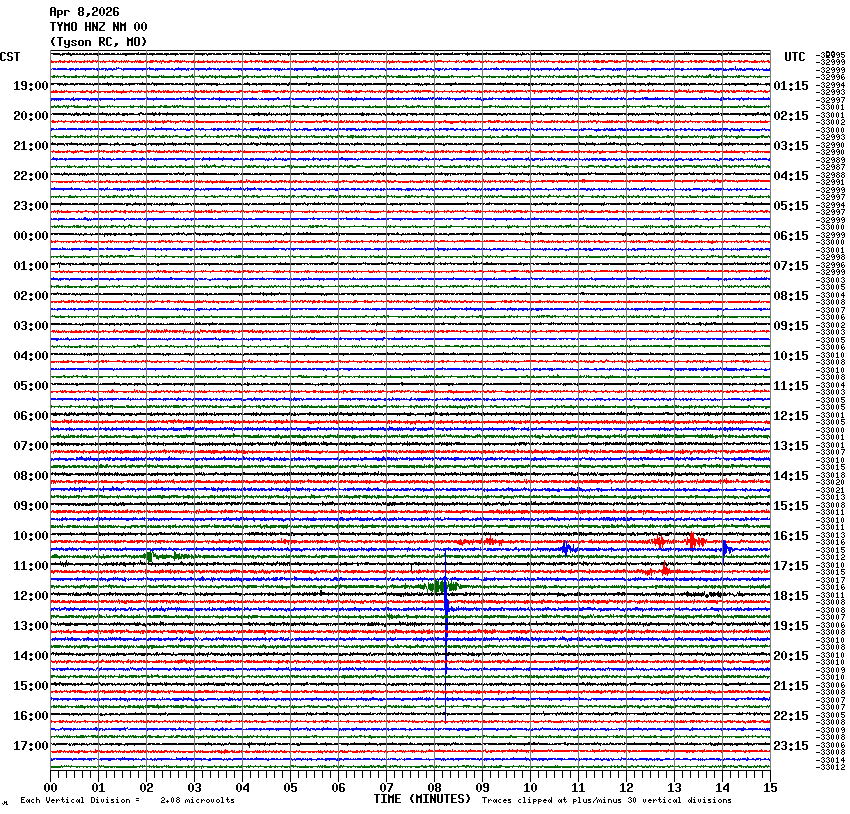Click the CST timezone label
Viewport: 850px width, 814px height.
[x=10, y=57]
